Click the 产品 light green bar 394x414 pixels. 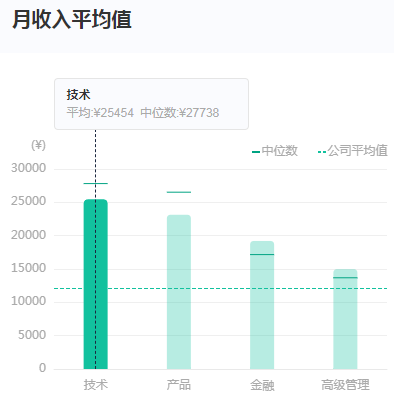179,292
